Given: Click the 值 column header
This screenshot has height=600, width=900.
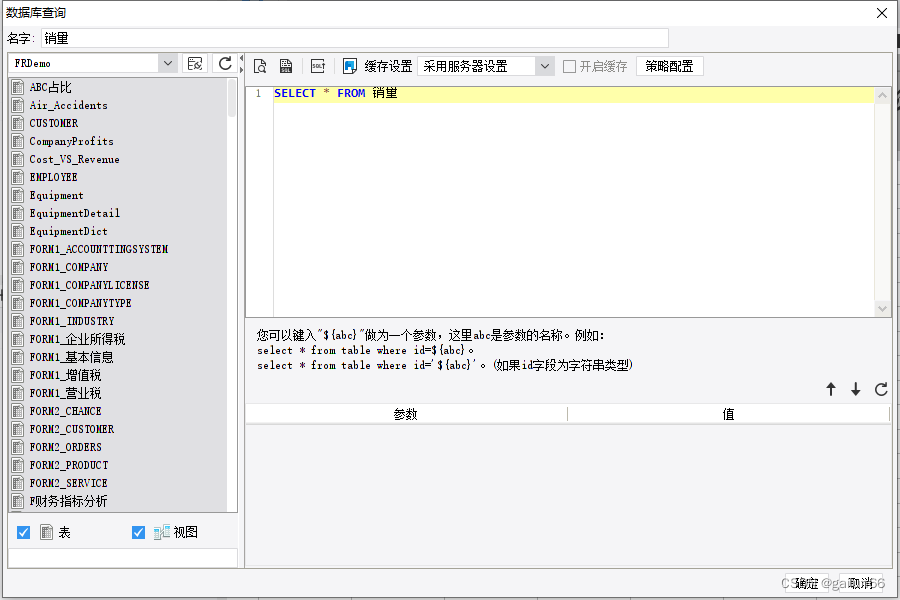Looking at the screenshot, I should (728, 414).
